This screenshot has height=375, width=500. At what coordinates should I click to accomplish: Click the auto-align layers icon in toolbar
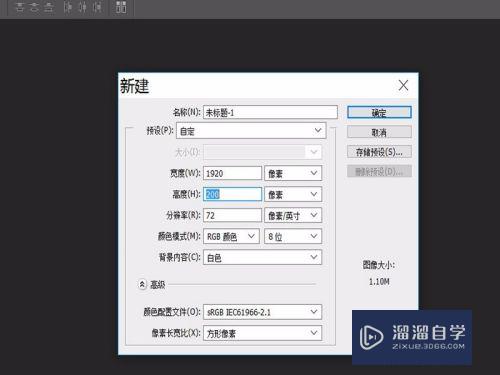click(x=121, y=7)
